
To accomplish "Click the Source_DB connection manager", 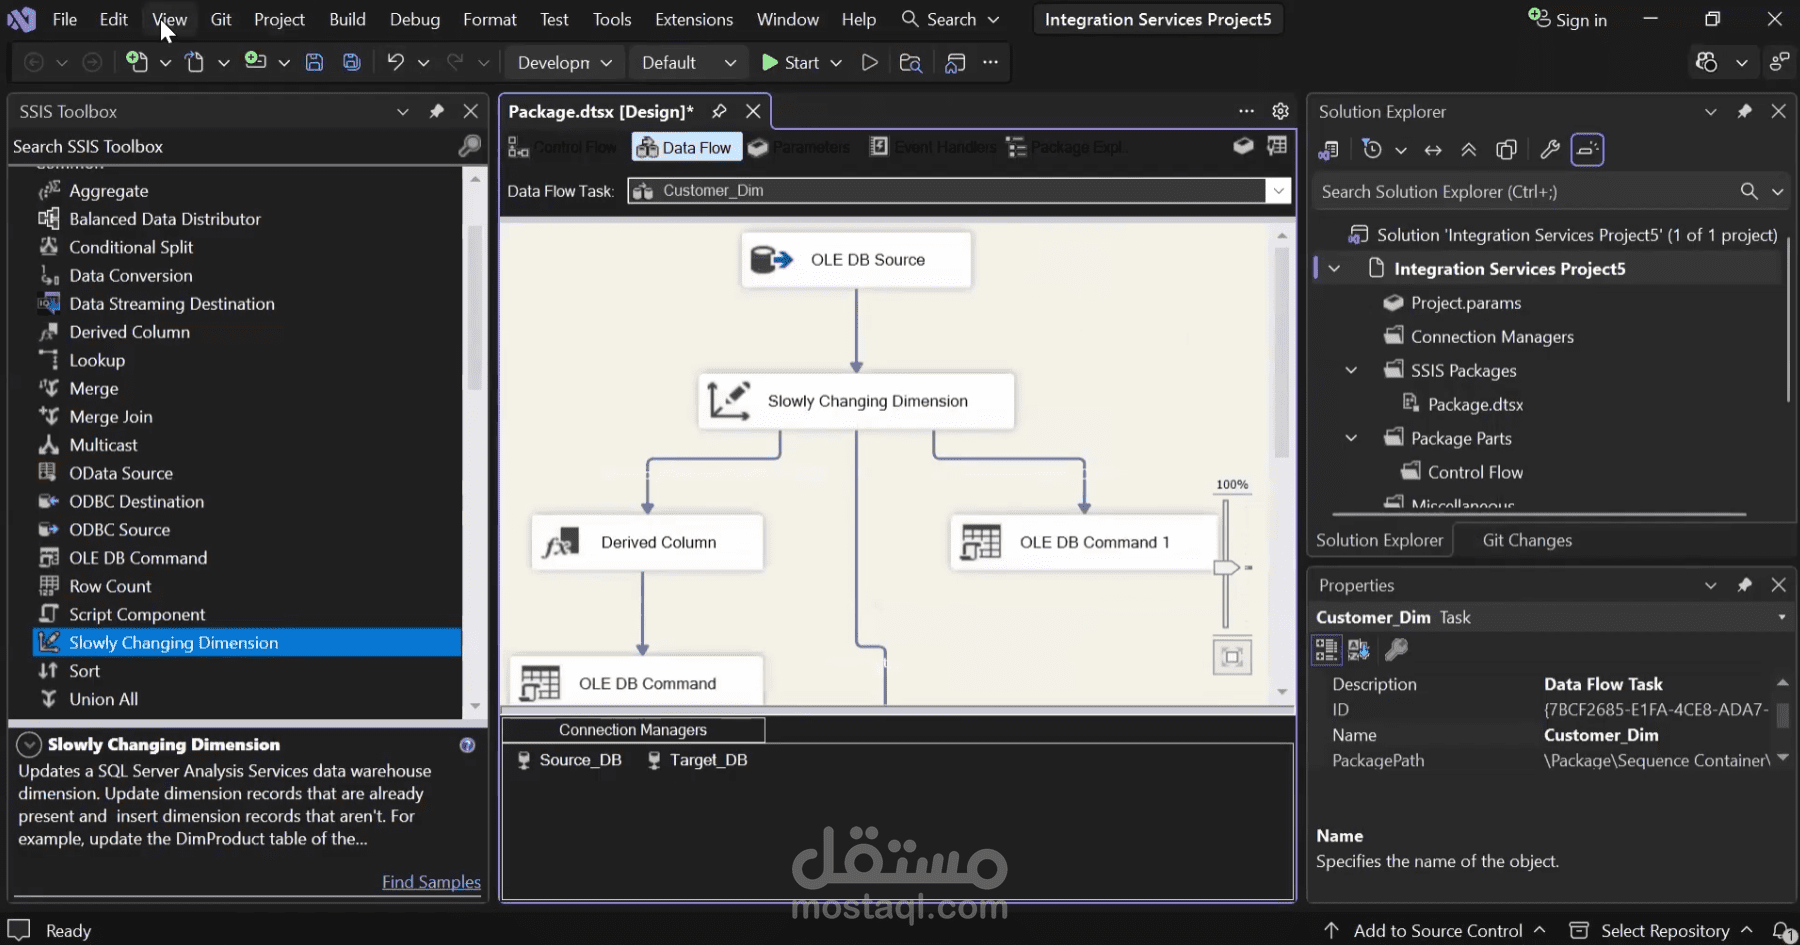I will pos(569,760).
